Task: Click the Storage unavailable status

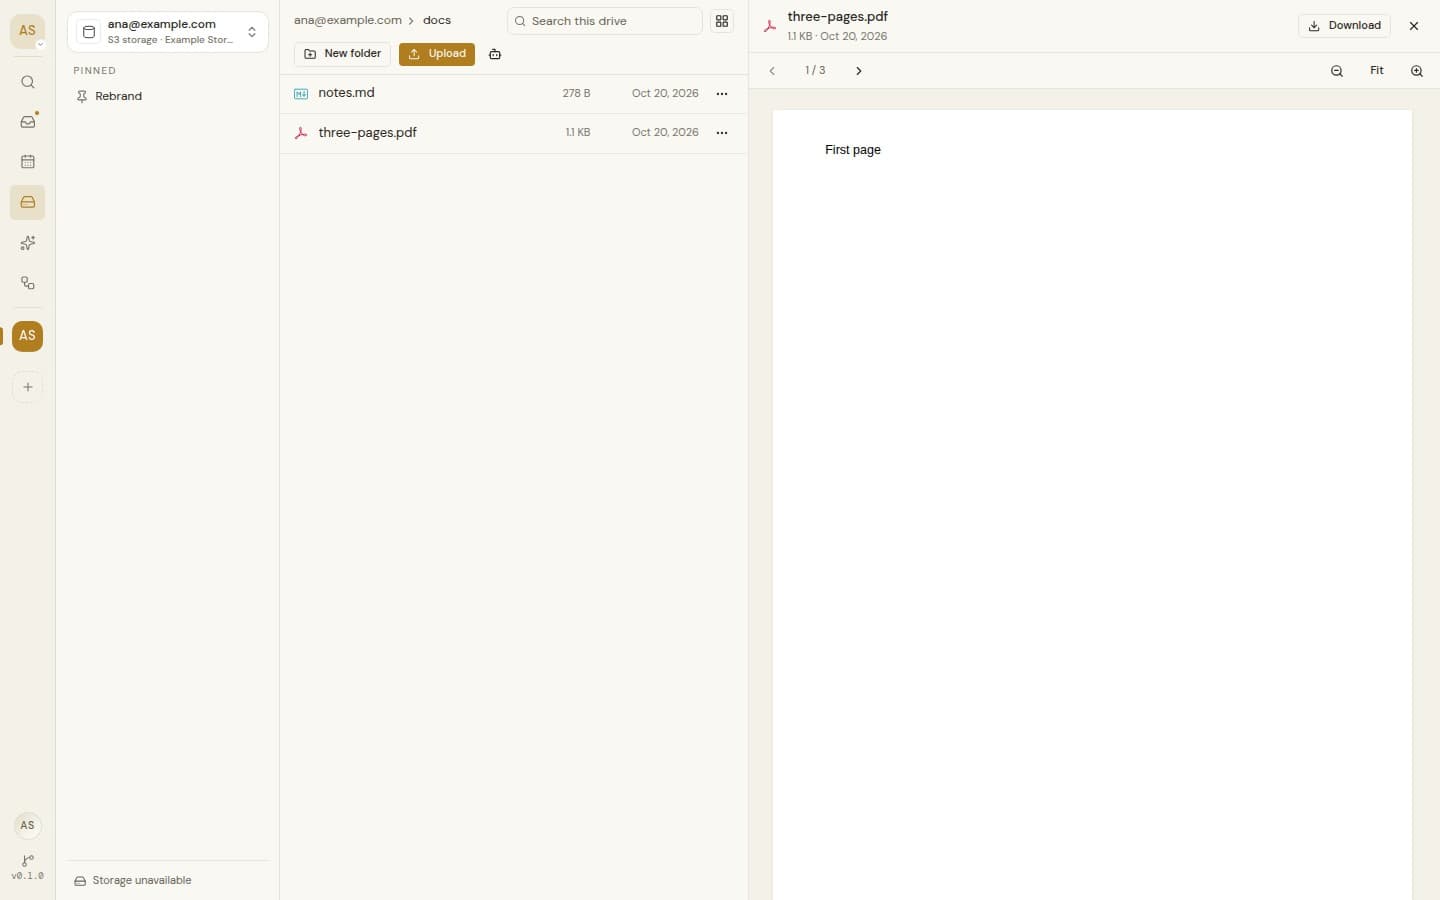Action: pyautogui.click(x=133, y=881)
